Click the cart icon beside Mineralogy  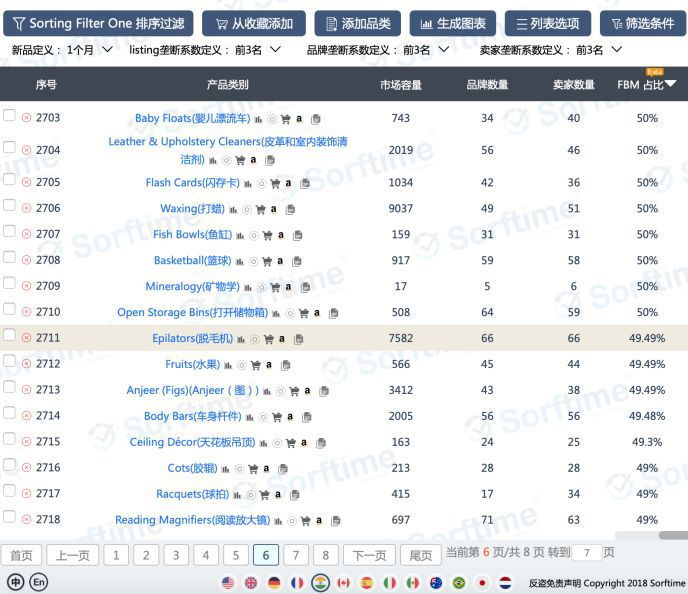(275, 287)
